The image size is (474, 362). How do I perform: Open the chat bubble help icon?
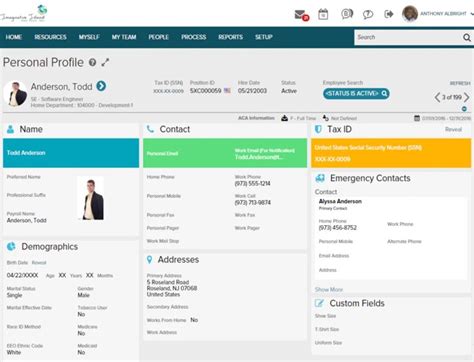368,14
